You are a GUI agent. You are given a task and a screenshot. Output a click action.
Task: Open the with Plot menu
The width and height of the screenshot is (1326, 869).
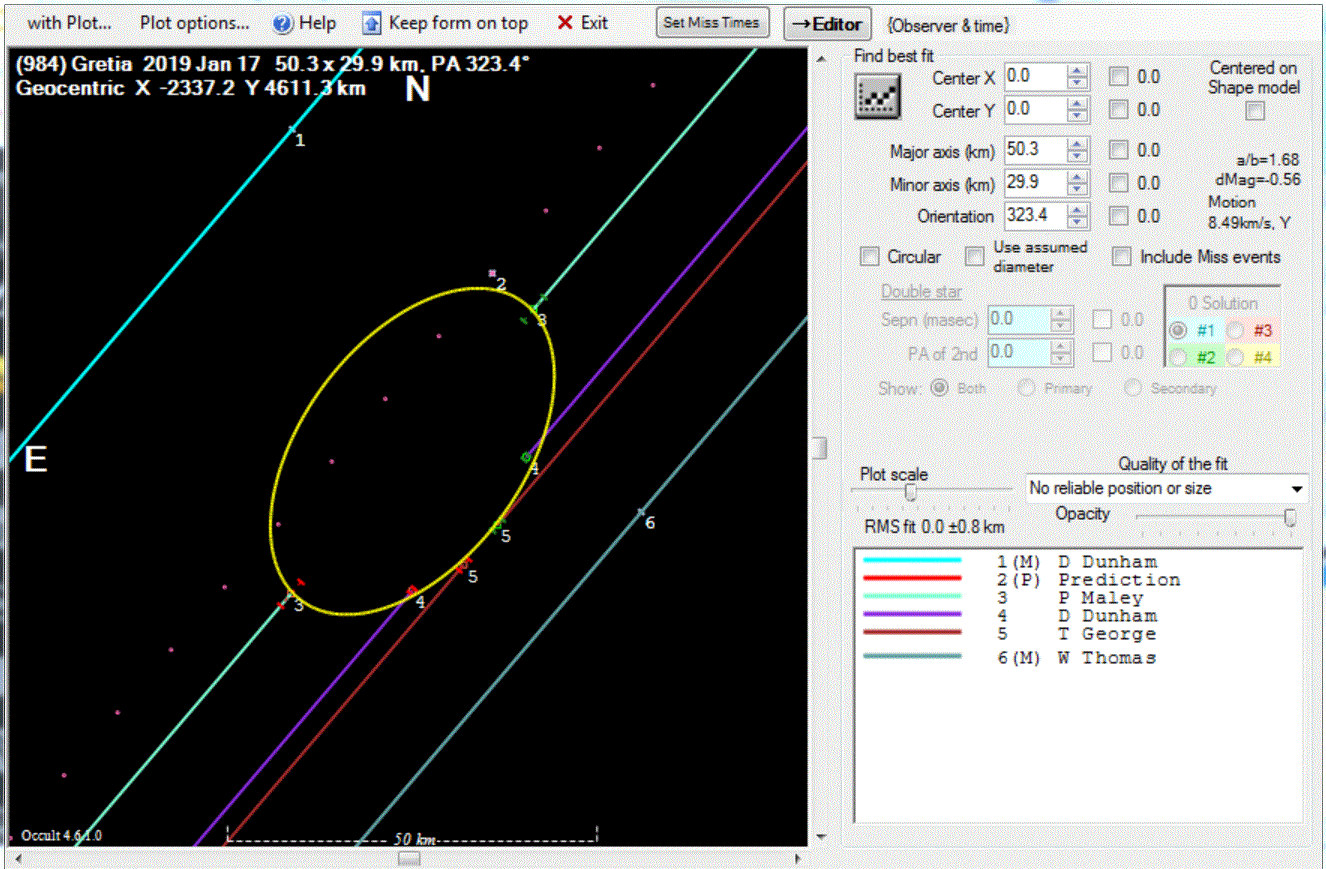(69, 22)
